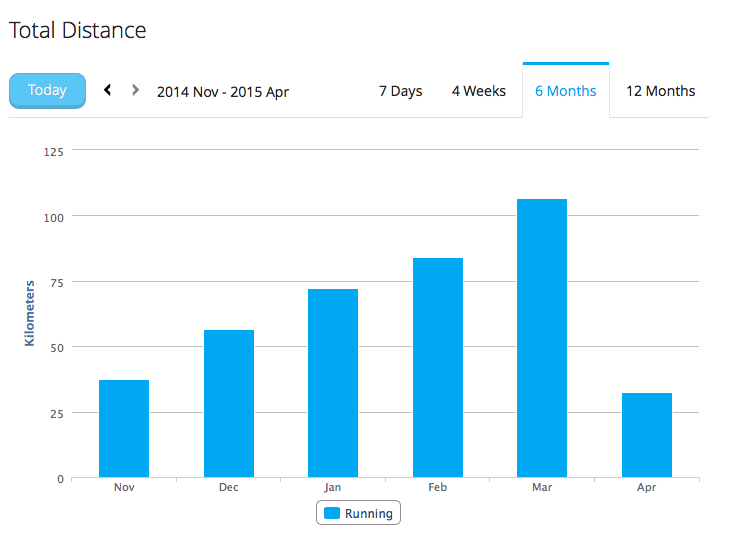The image size is (729, 545).
Task: Click the April distance bar
Action: coord(647,435)
